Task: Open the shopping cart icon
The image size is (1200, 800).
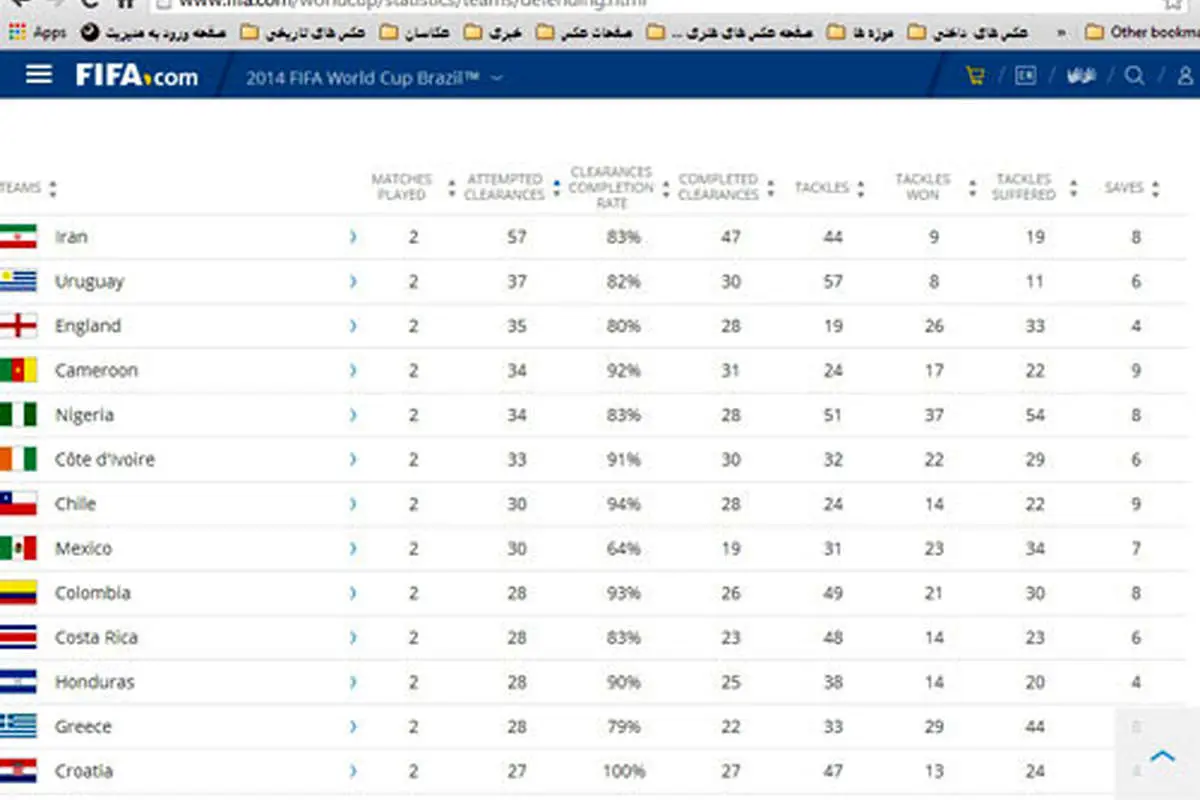Action: (975, 76)
